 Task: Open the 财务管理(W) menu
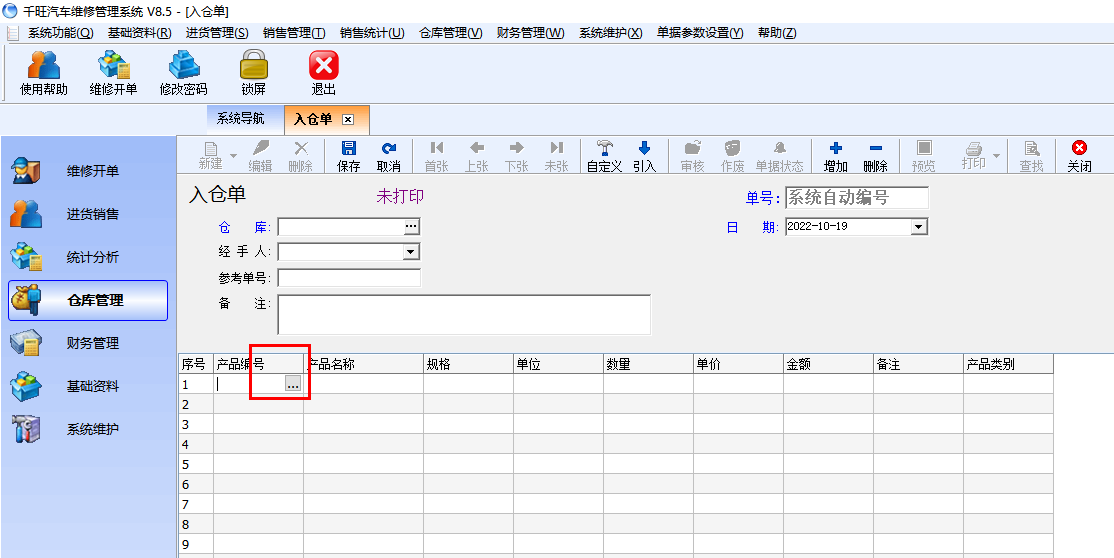(x=531, y=33)
